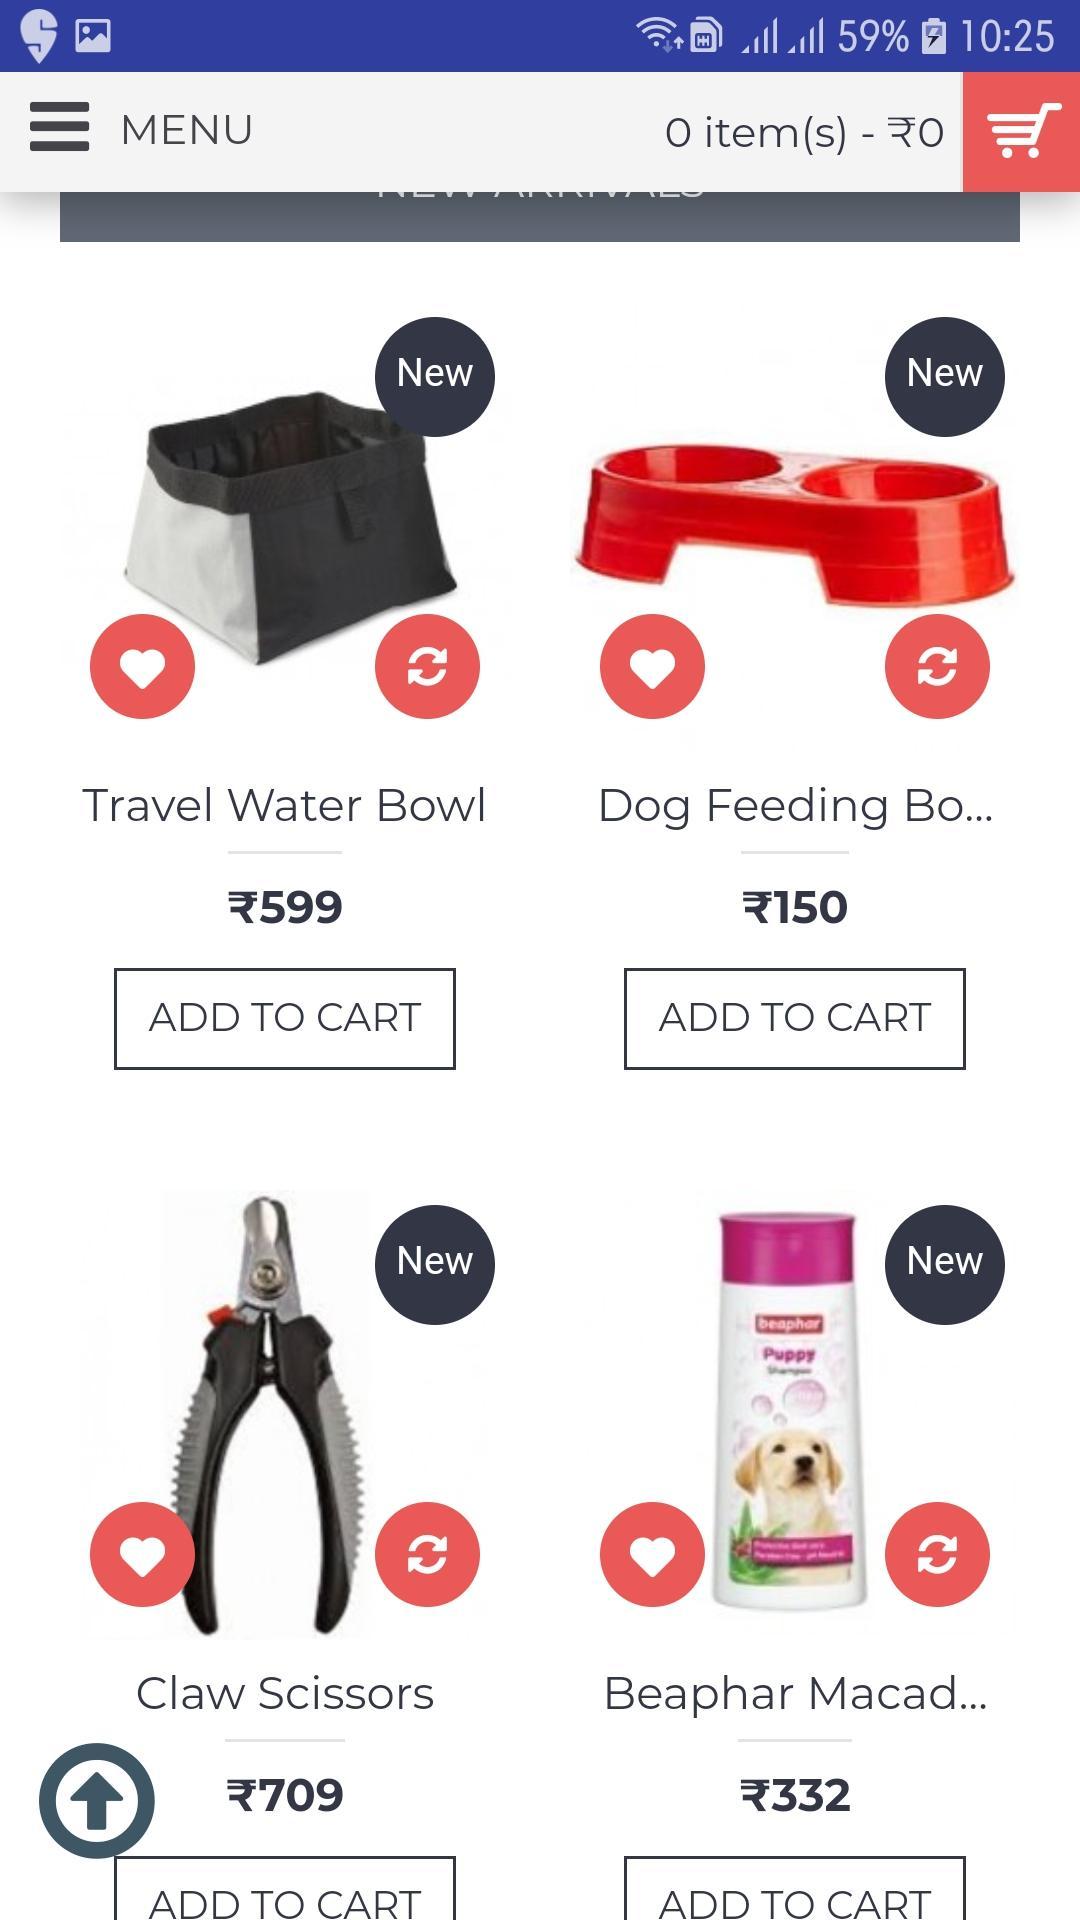Open Beaphar Macad... product title
1080x1920 pixels.
pos(795,1693)
